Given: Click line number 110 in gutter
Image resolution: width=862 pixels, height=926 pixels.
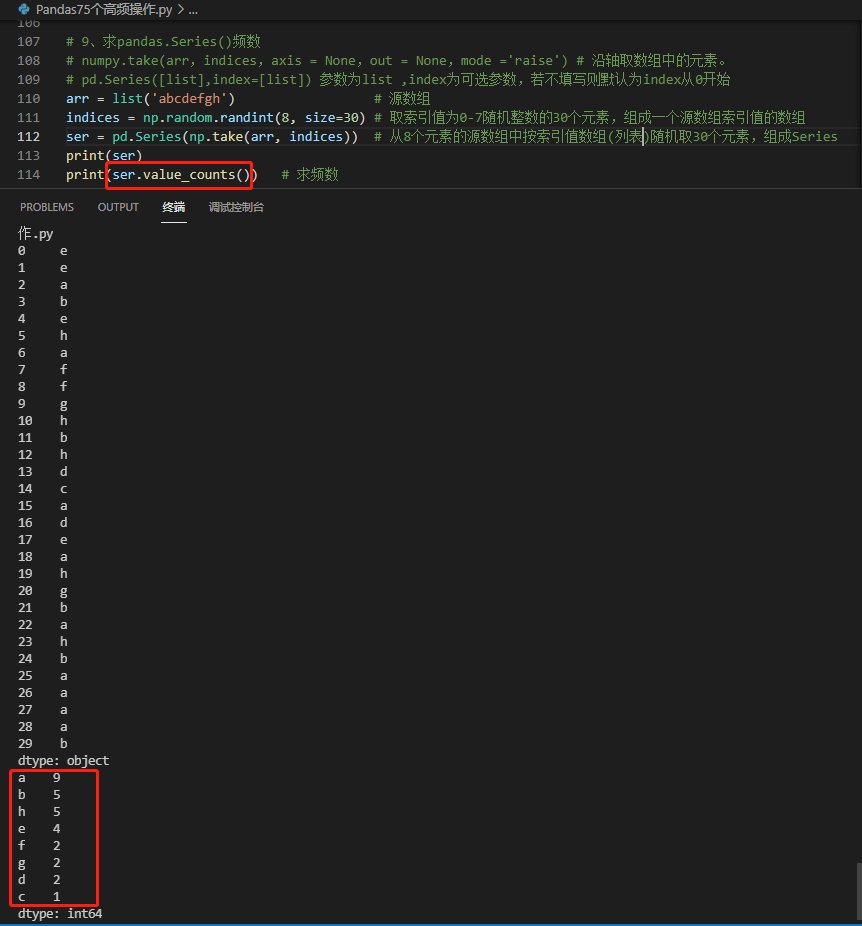Looking at the screenshot, I should tap(28, 99).
